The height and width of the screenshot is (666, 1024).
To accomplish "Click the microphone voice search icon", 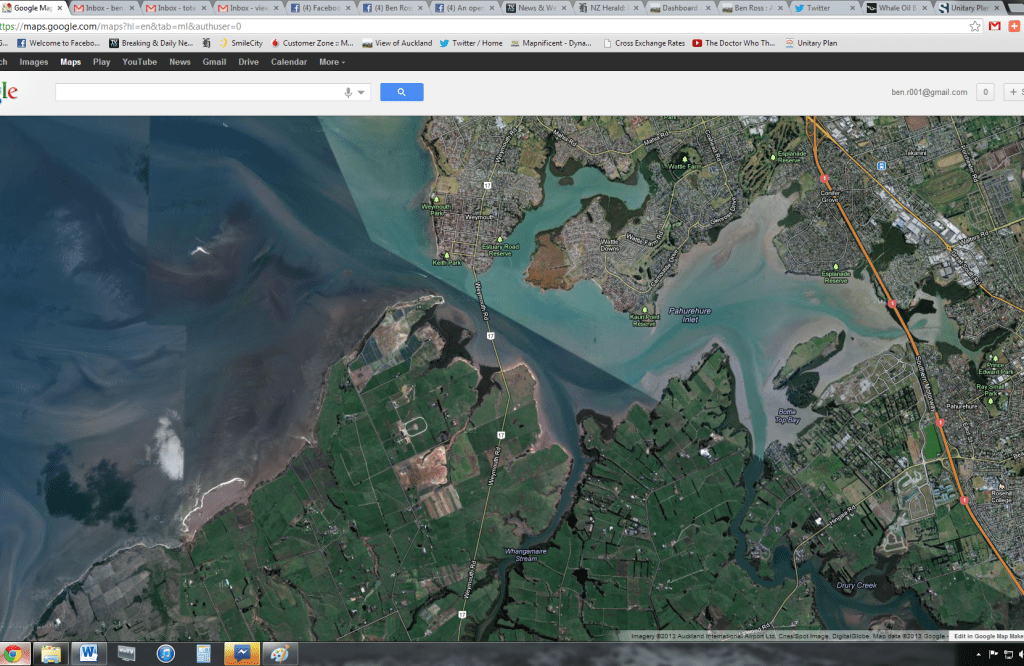I will point(348,92).
